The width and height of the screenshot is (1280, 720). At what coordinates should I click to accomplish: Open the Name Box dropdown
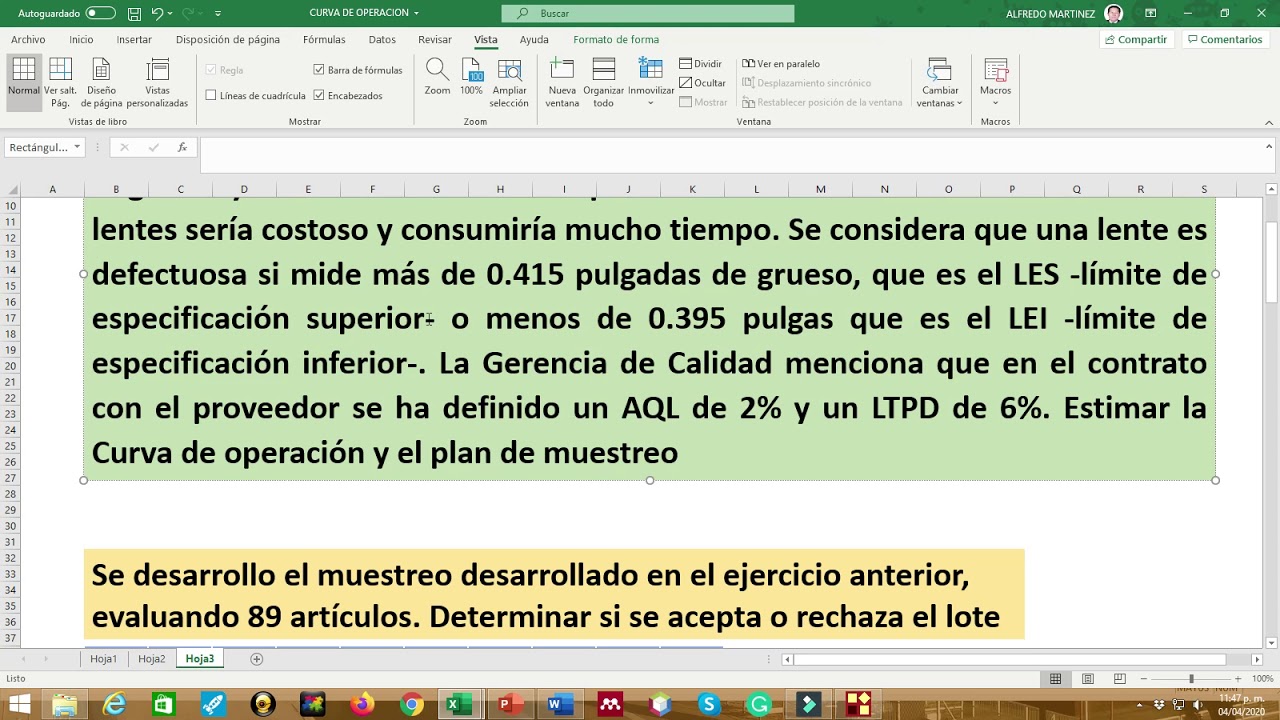(x=77, y=147)
